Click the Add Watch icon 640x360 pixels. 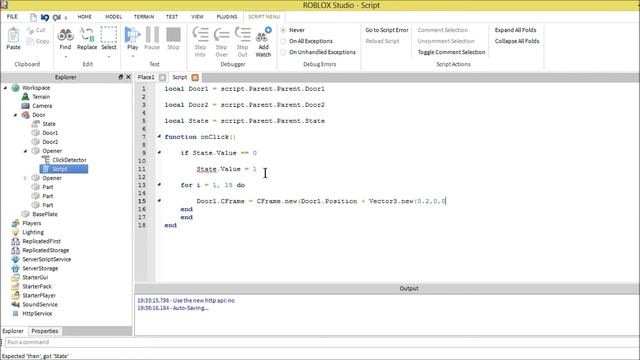[x=263, y=35]
